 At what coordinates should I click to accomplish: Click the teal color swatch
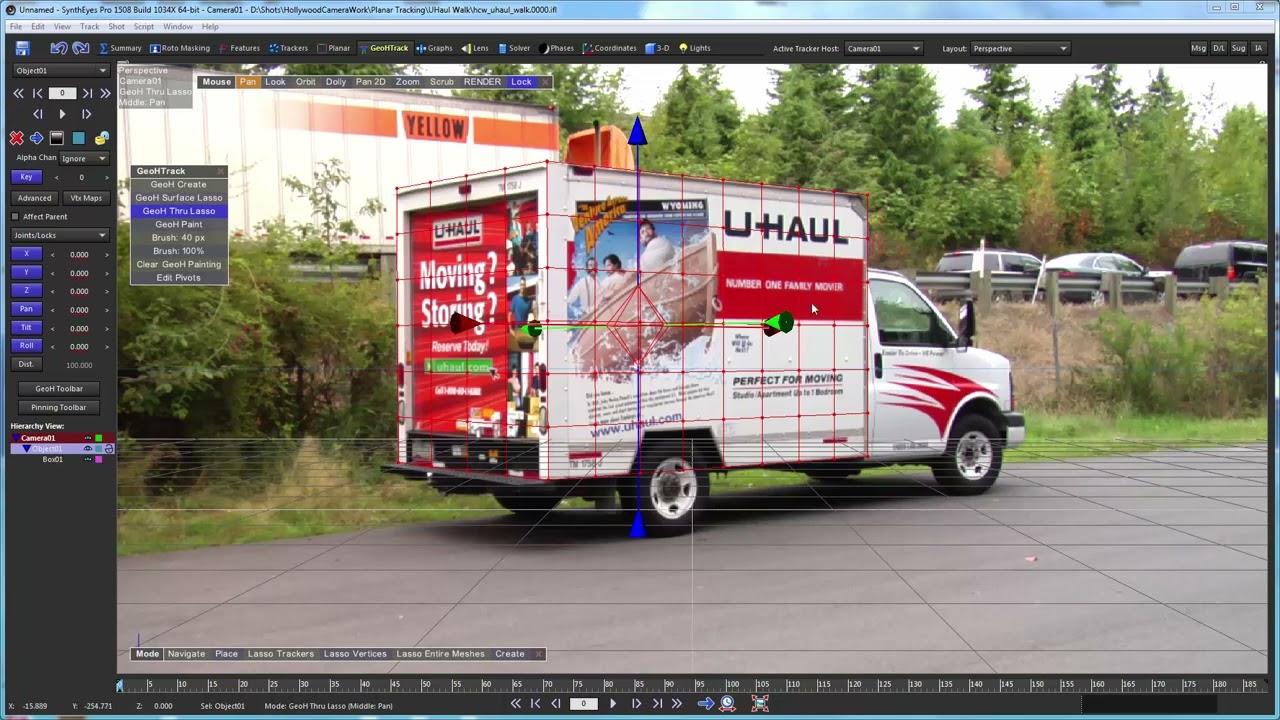pyautogui.click(x=78, y=138)
